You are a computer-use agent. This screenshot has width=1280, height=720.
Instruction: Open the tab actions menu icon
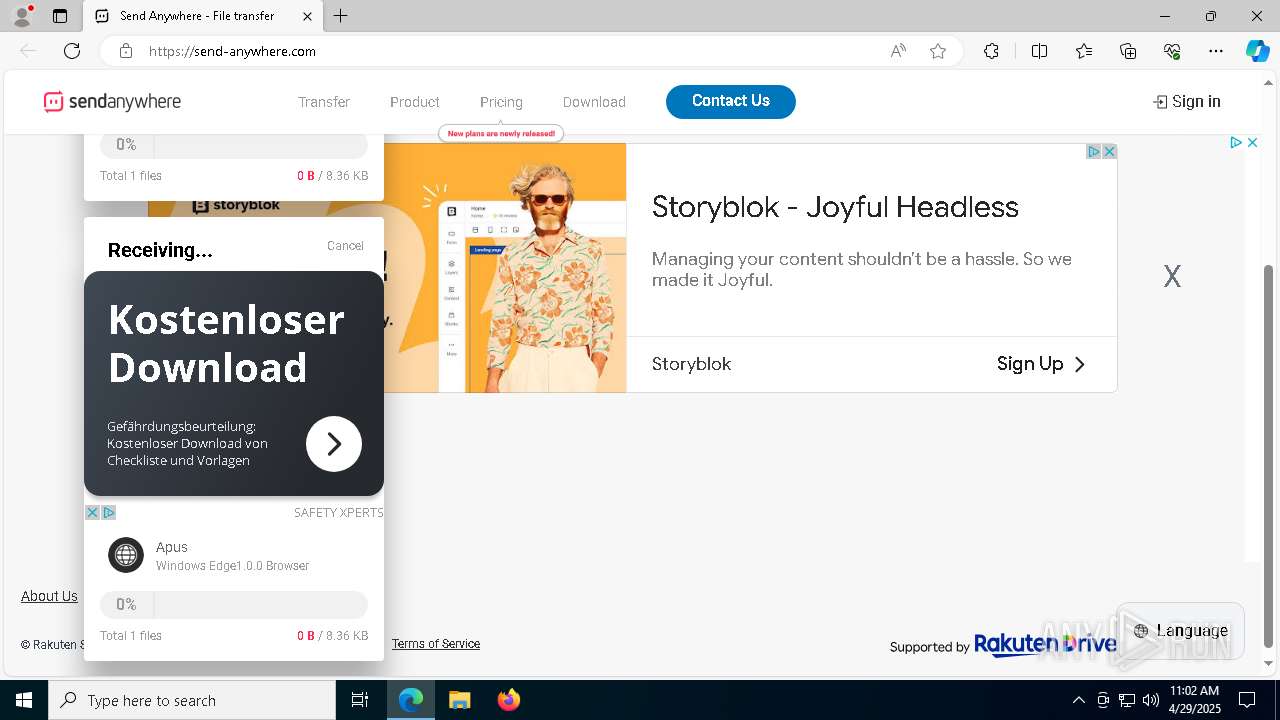click(x=60, y=16)
